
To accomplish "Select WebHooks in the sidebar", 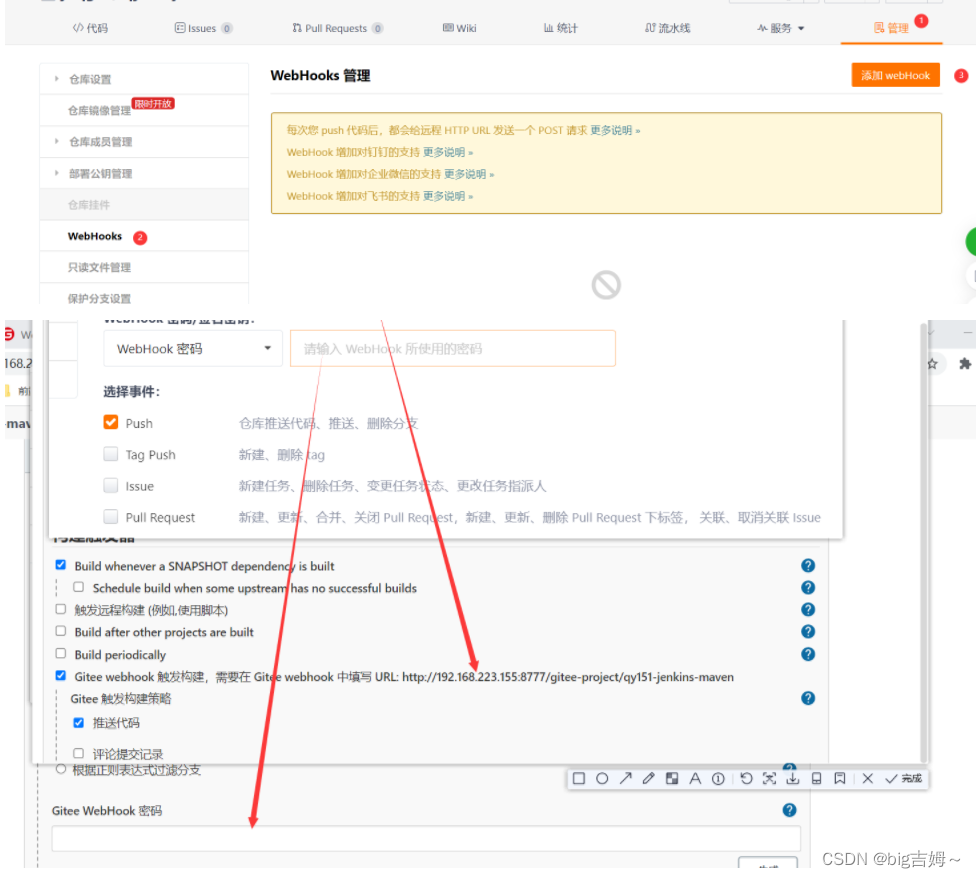I will [x=95, y=236].
